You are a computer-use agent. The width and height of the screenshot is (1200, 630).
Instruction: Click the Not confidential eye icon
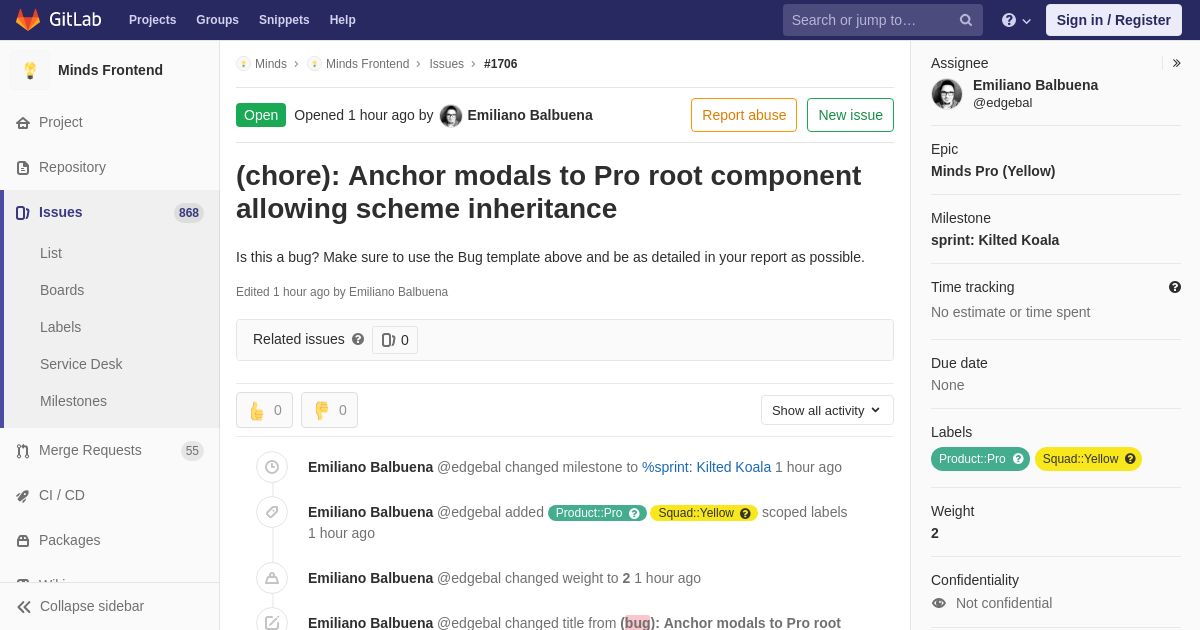939,603
